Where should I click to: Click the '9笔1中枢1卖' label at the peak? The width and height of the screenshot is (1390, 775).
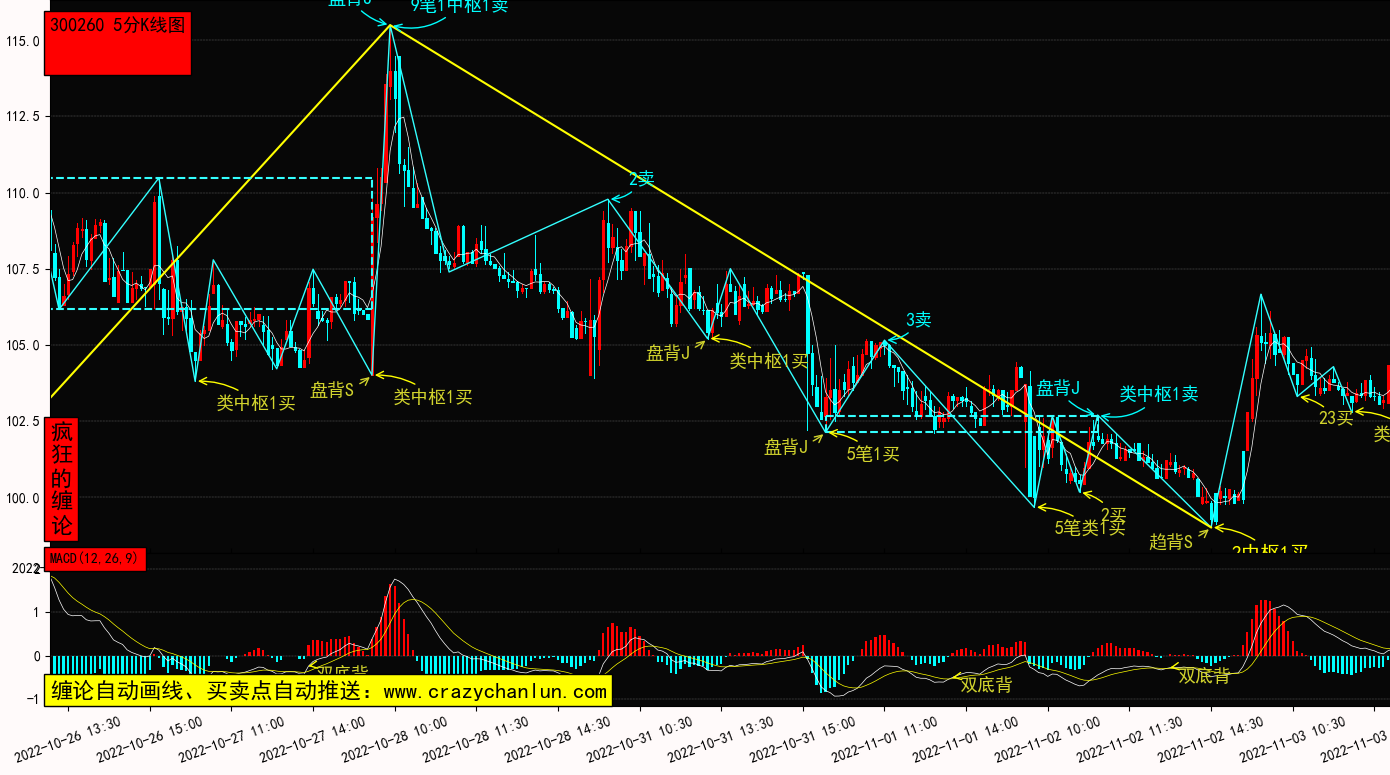459,6
